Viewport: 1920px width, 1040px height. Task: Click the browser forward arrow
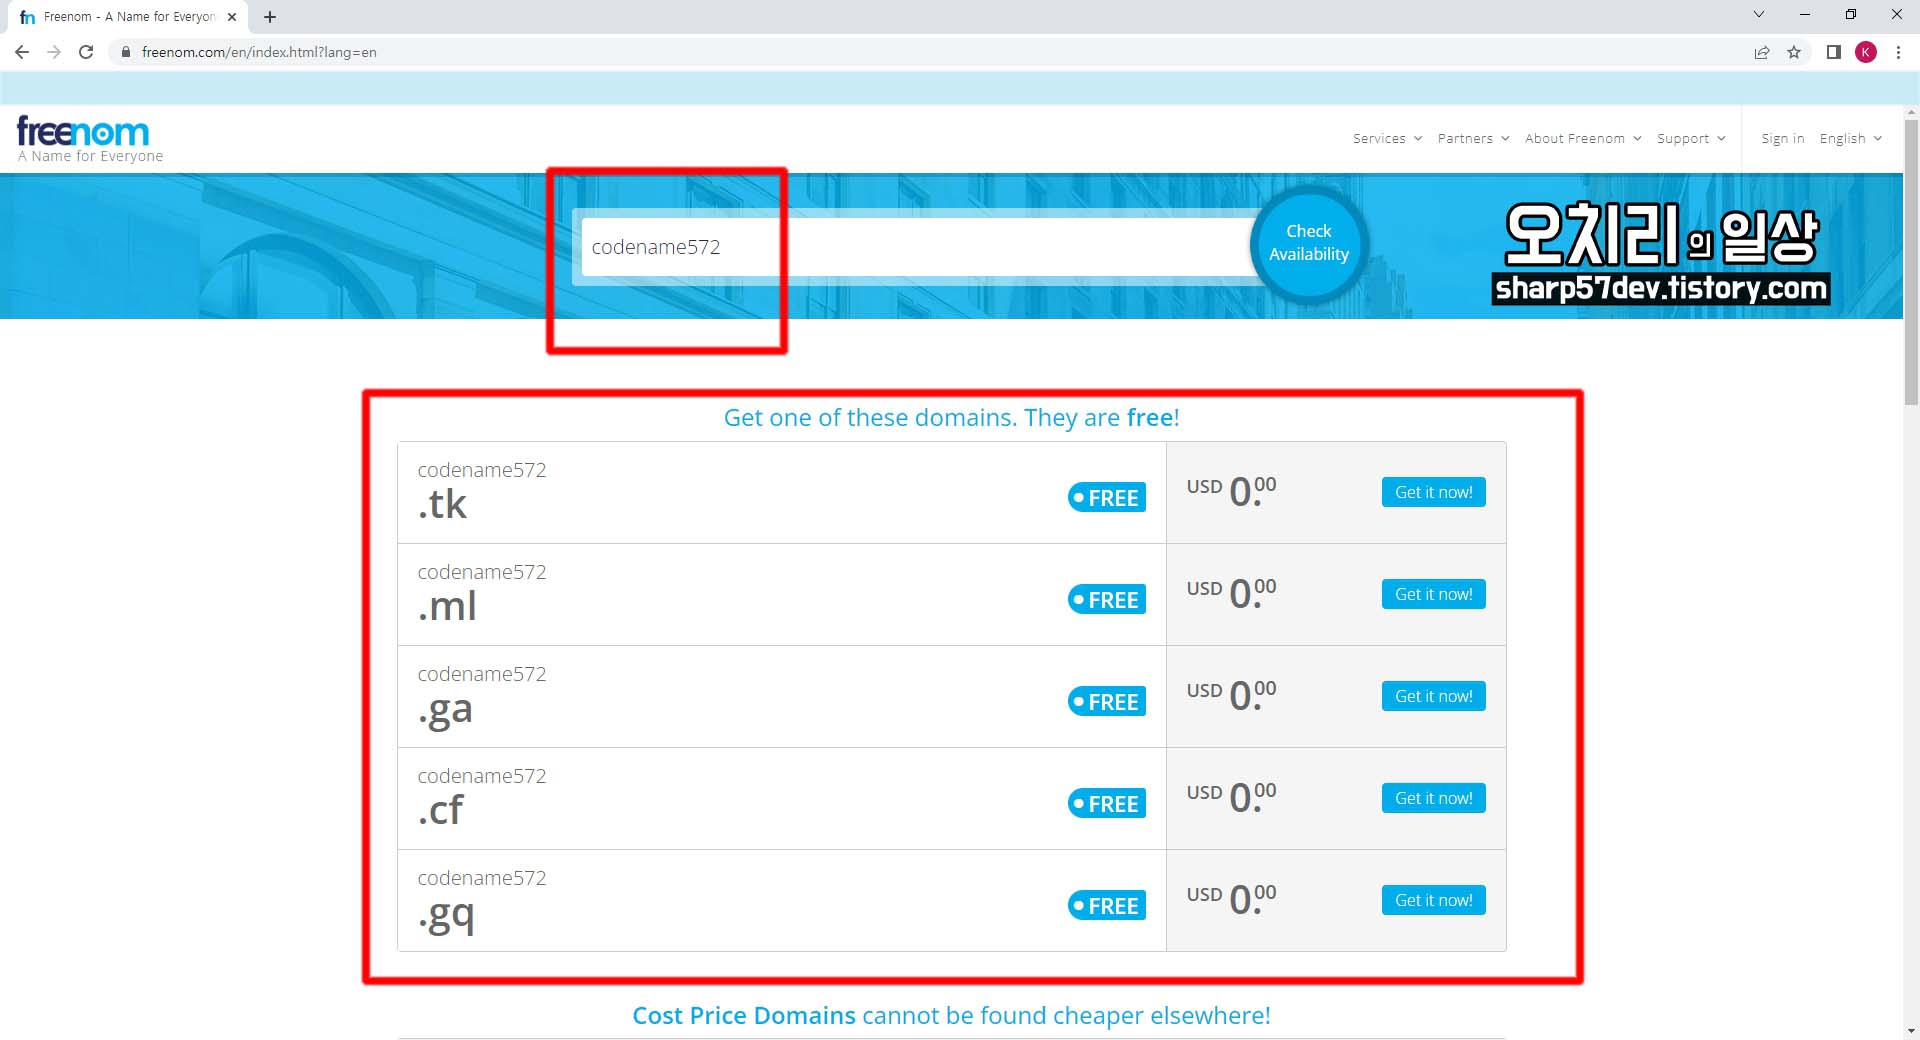click(x=54, y=52)
